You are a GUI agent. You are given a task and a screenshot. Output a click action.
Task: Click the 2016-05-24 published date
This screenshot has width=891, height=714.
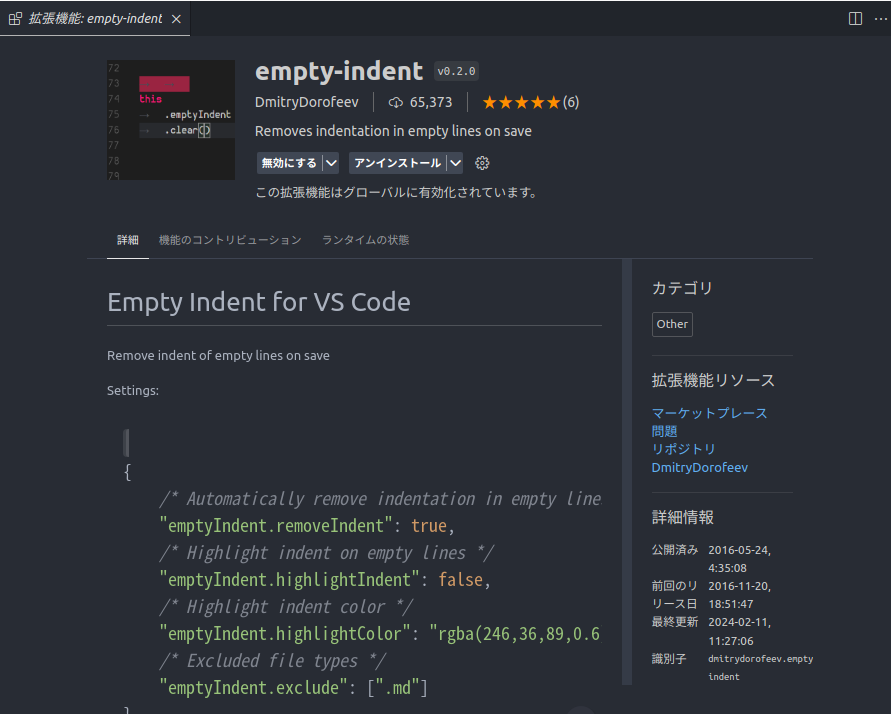pos(739,559)
